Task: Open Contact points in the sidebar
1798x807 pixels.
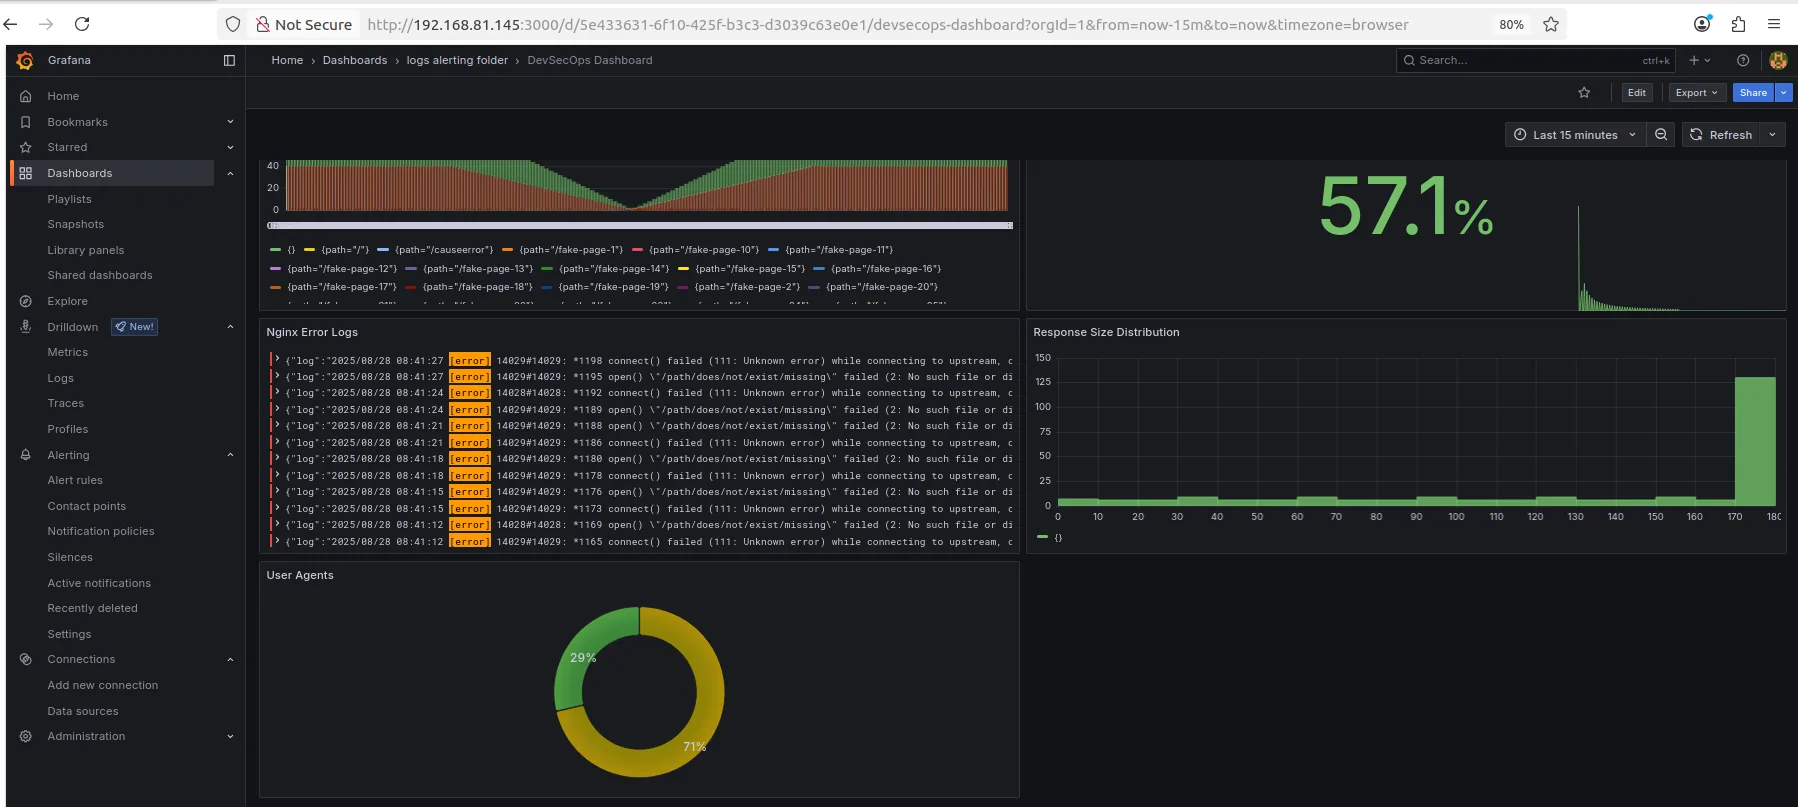Action: click(87, 506)
